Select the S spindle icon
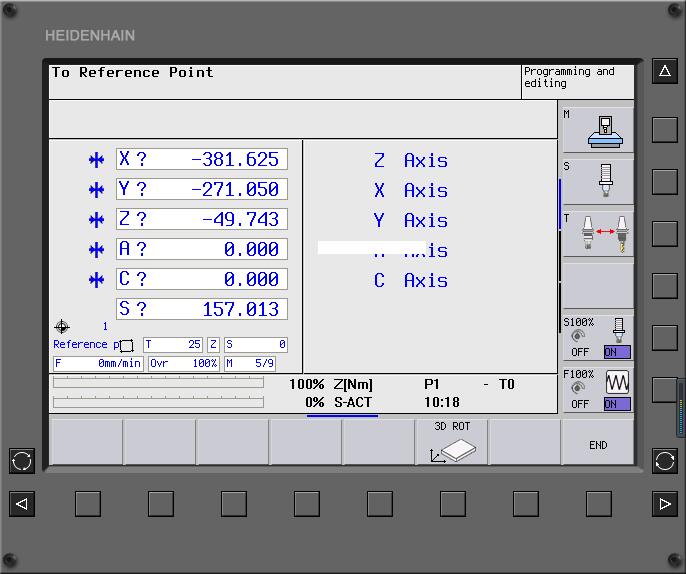686x574 pixels. [x=597, y=182]
